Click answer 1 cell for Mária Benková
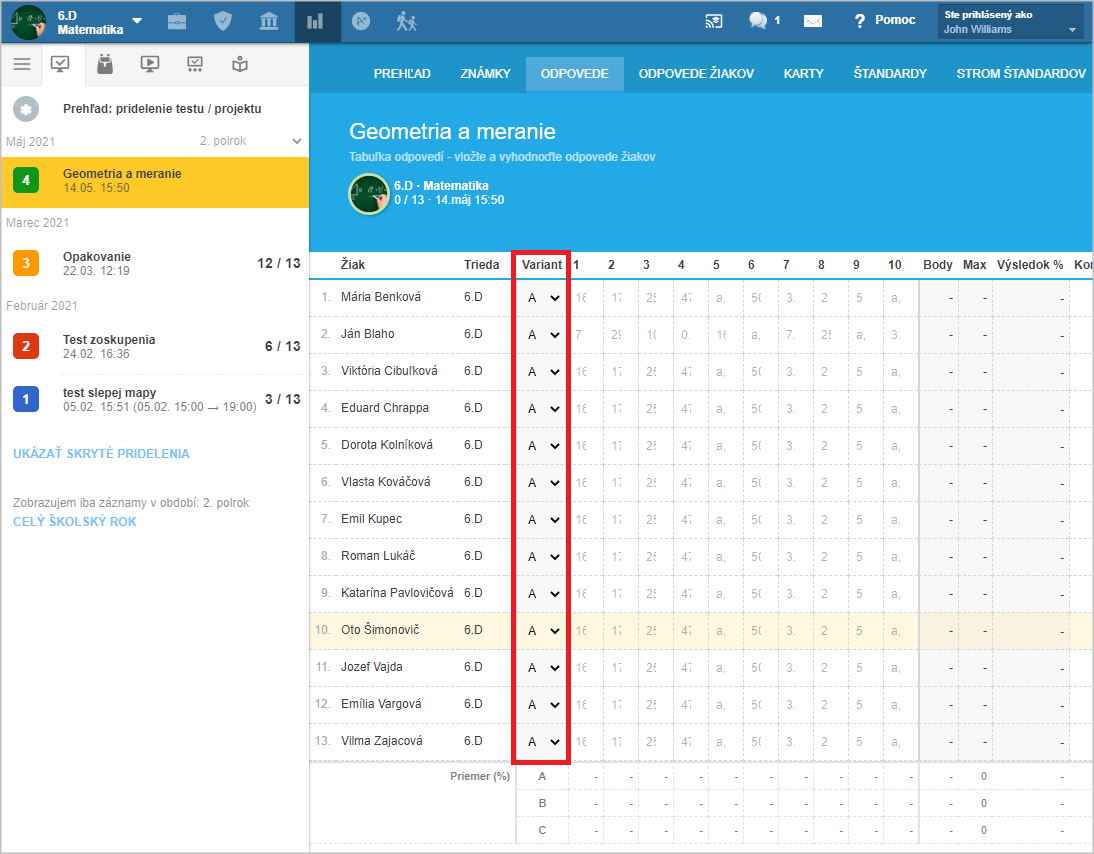This screenshot has height=854, width=1094. pos(587,298)
